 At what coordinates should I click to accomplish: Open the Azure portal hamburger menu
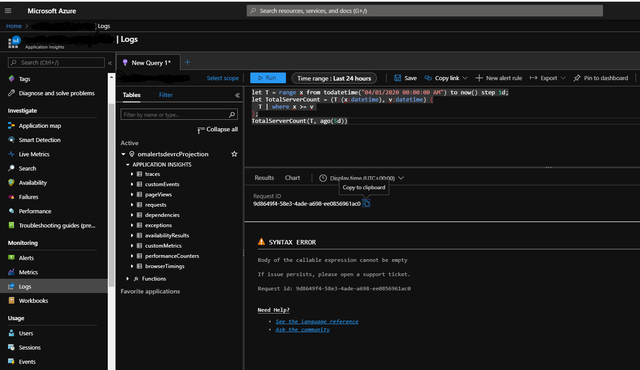[x=8, y=11]
